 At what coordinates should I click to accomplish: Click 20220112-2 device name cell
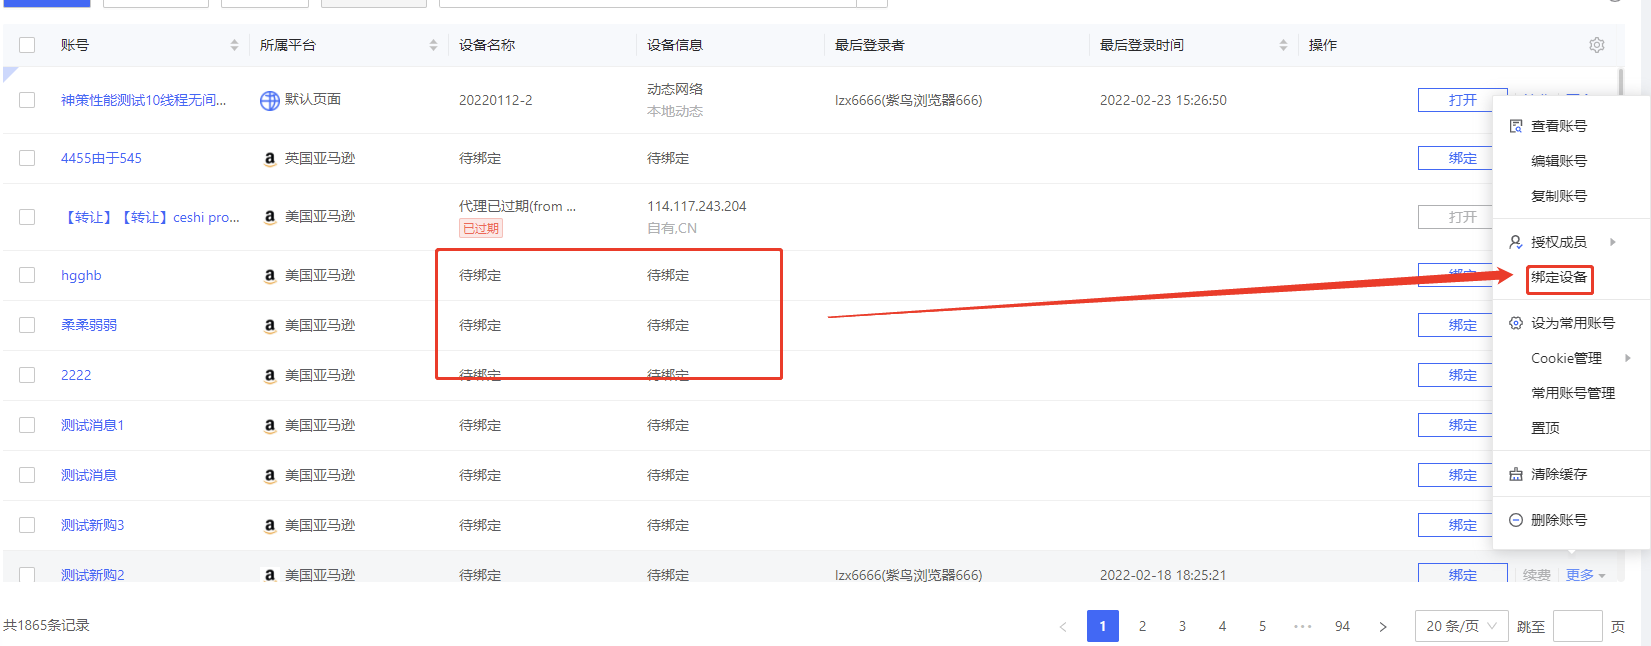pyautogui.click(x=496, y=100)
